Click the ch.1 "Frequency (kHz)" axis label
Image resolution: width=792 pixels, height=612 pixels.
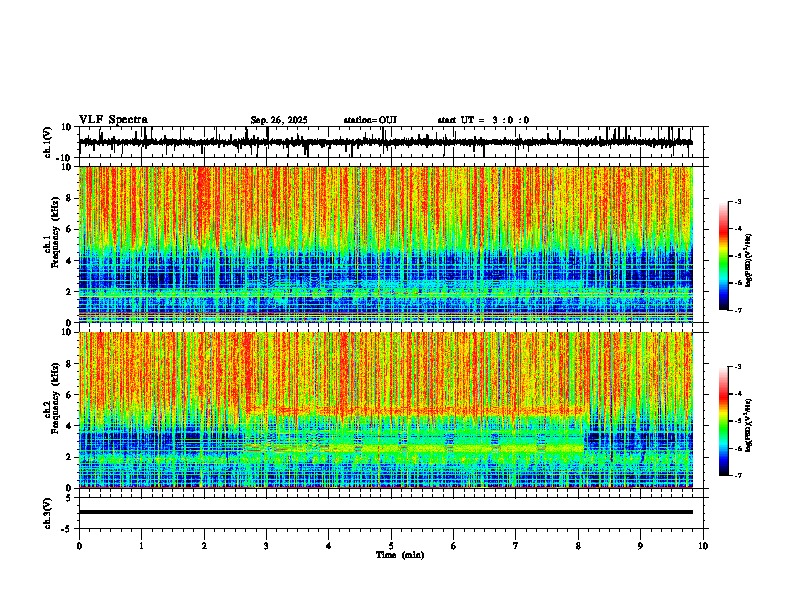pos(55,233)
